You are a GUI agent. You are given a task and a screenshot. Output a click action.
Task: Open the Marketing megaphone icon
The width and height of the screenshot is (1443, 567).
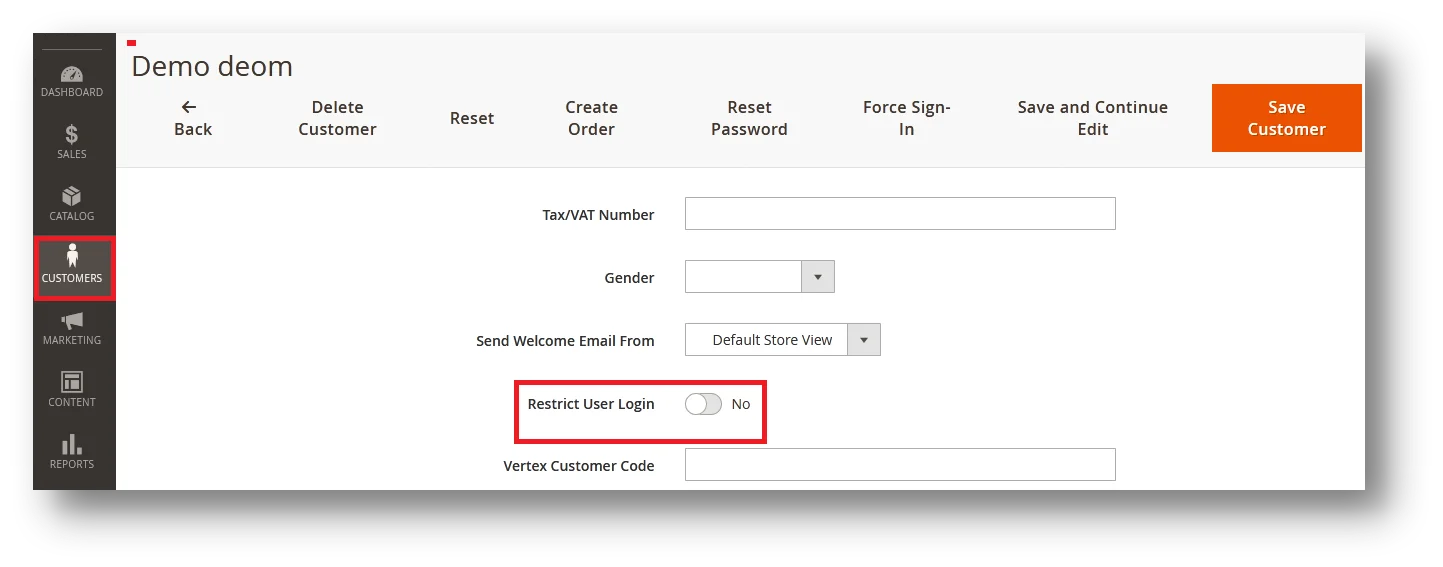(x=72, y=321)
